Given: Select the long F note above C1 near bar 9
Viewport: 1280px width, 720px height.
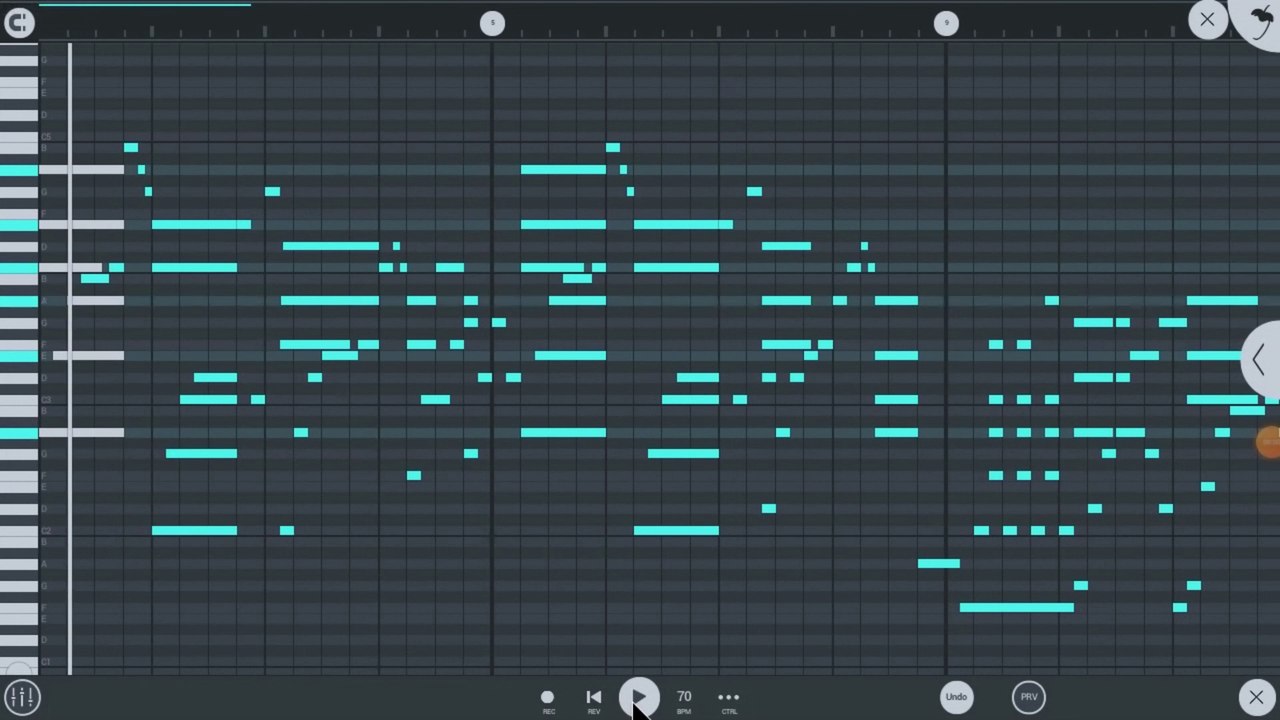Looking at the screenshot, I should pos(1017,607).
